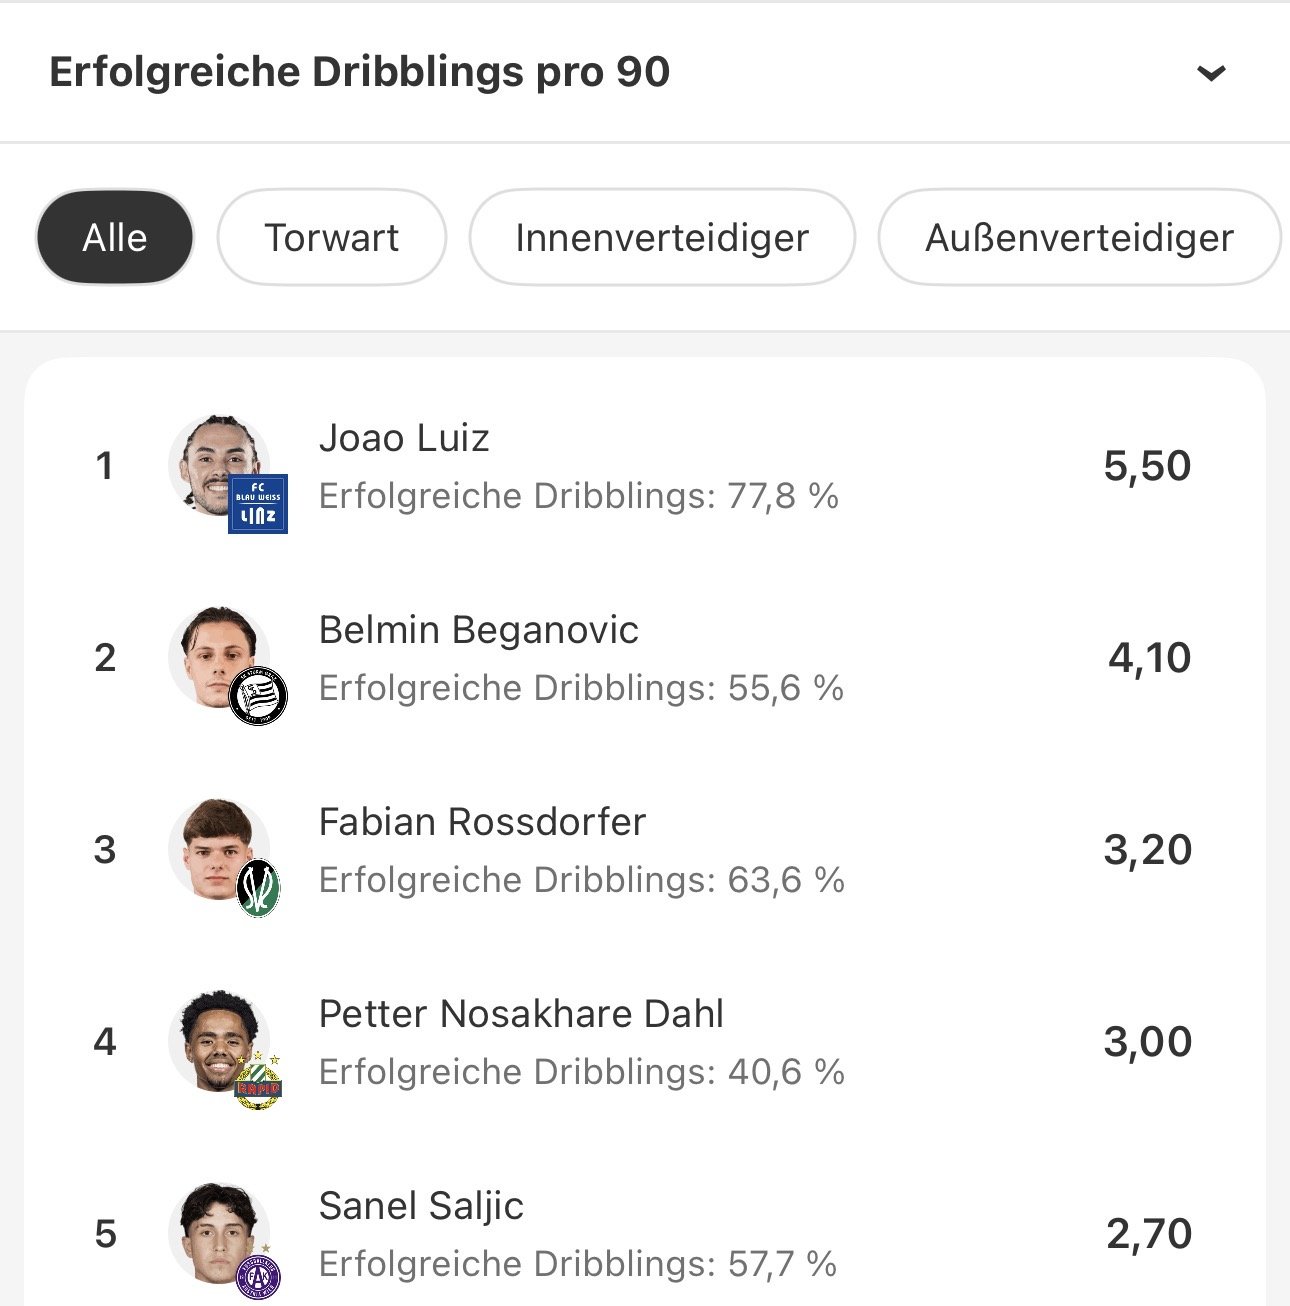
Task: Filter by Torwart position
Action: coord(331,238)
